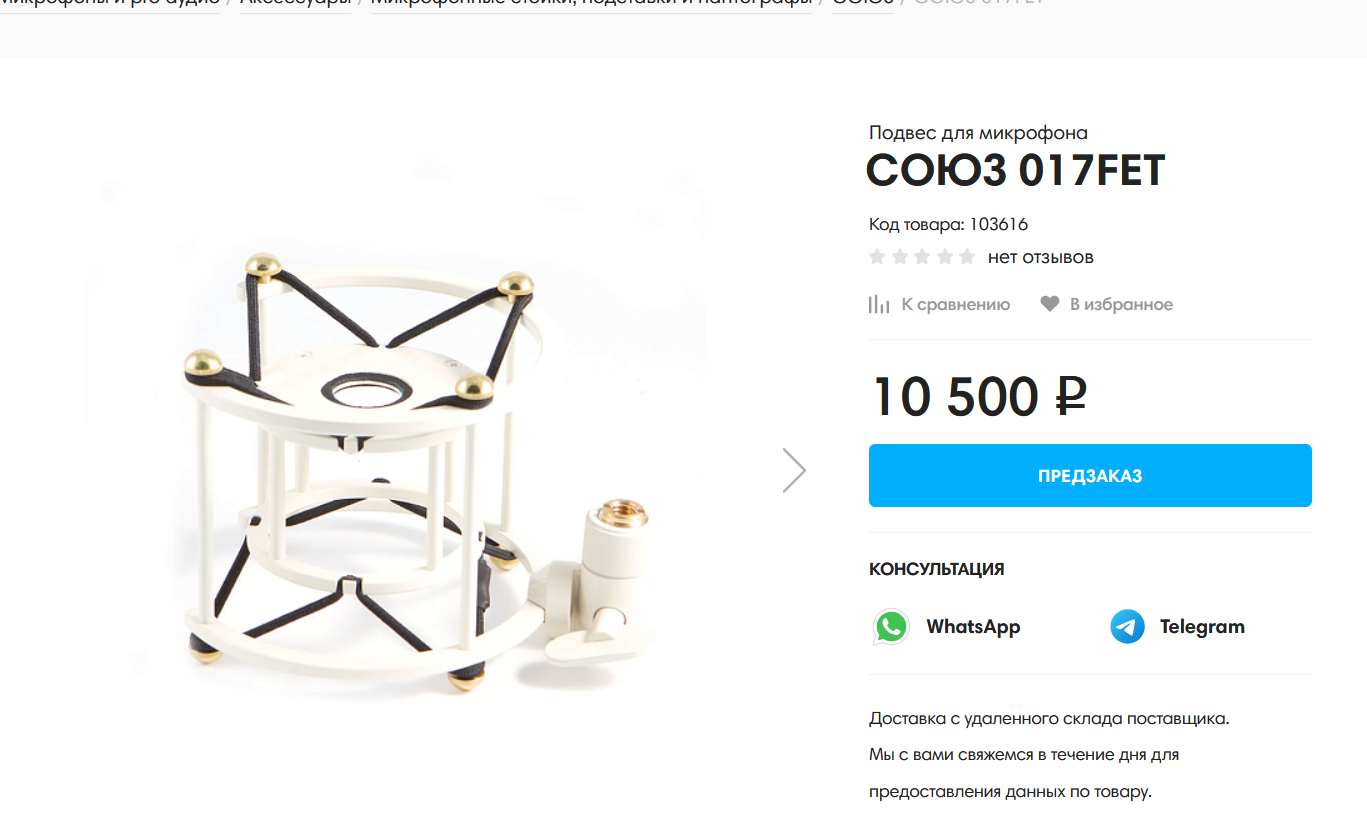Rate product with the first star
The image size is (1367, 830).
coord(878,257)
